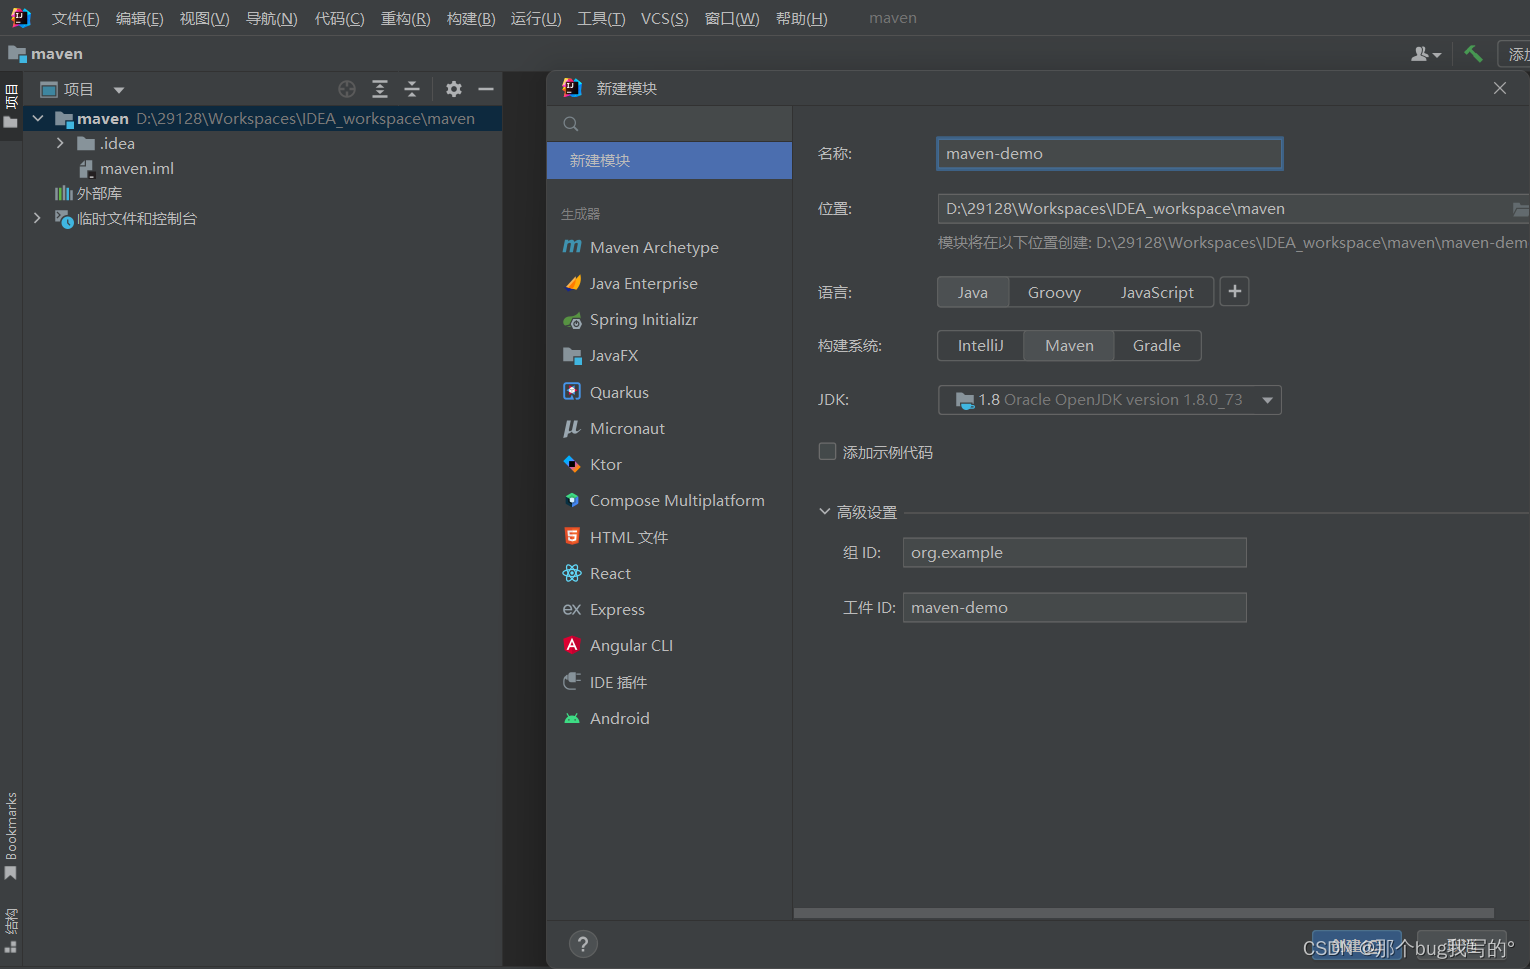
Task: Click the 名称 name input field
Action: 1110,153
